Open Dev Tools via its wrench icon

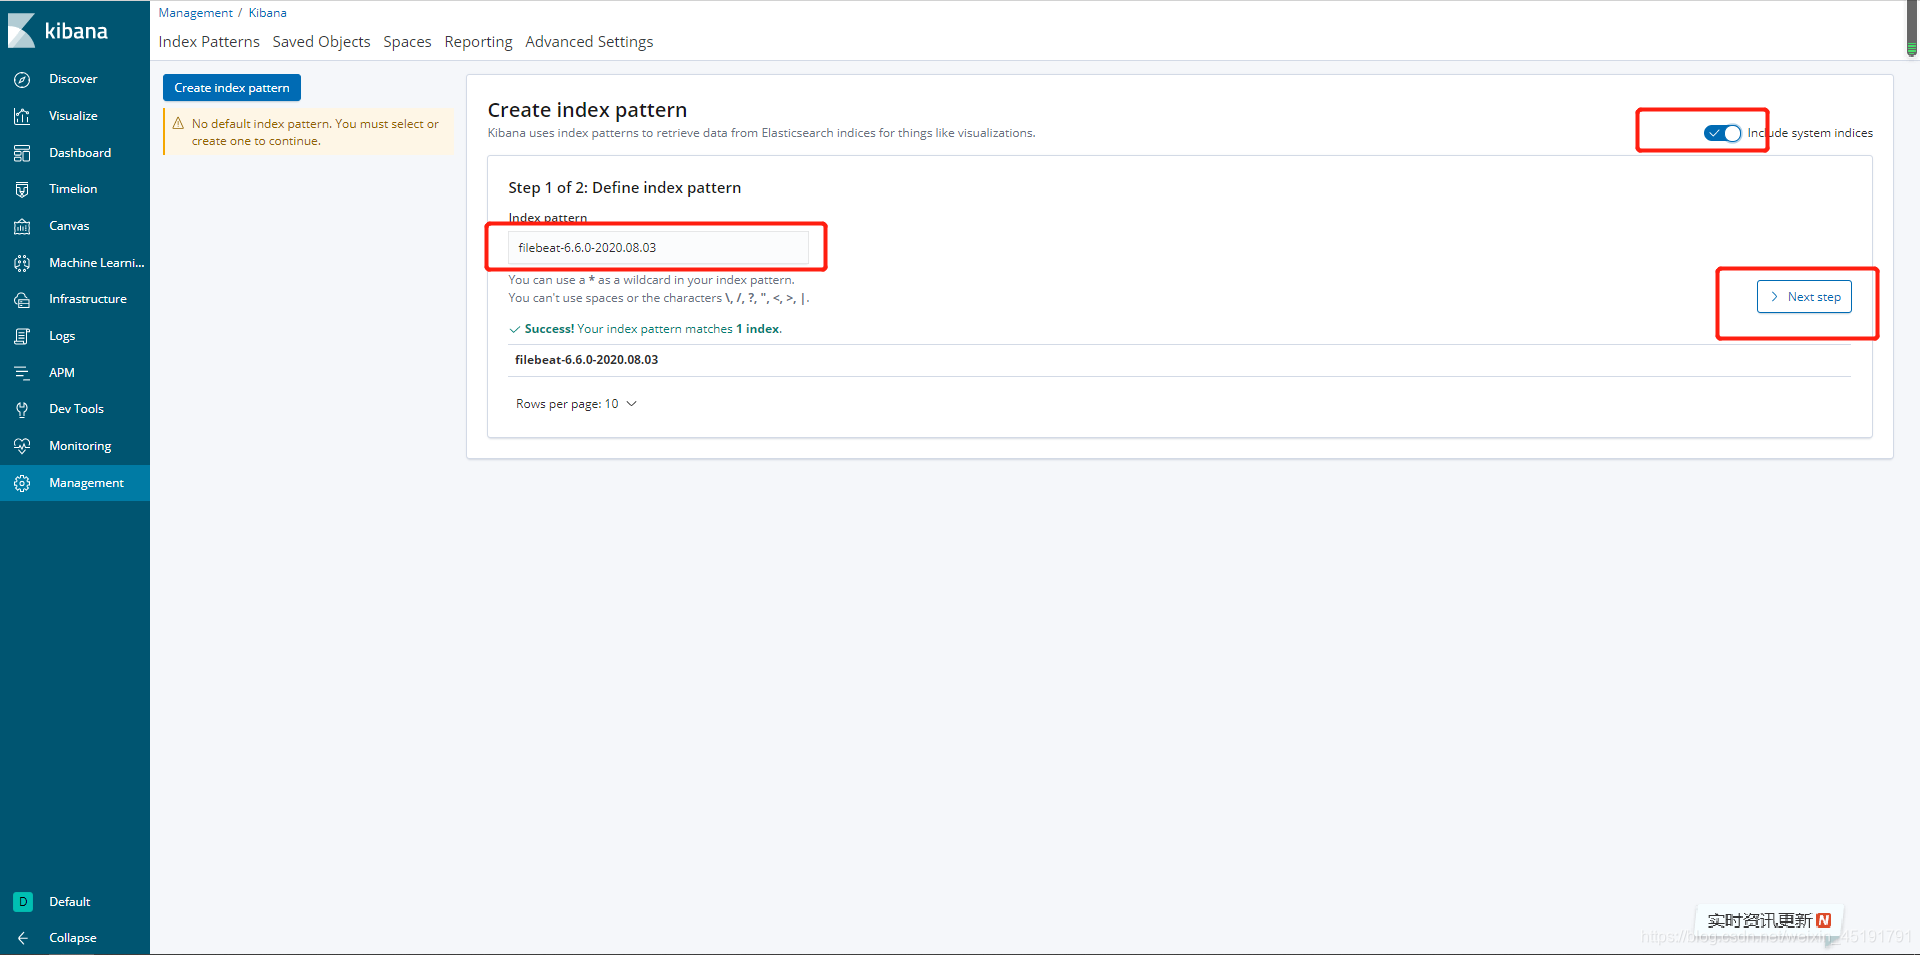click(x=22, y=409)
